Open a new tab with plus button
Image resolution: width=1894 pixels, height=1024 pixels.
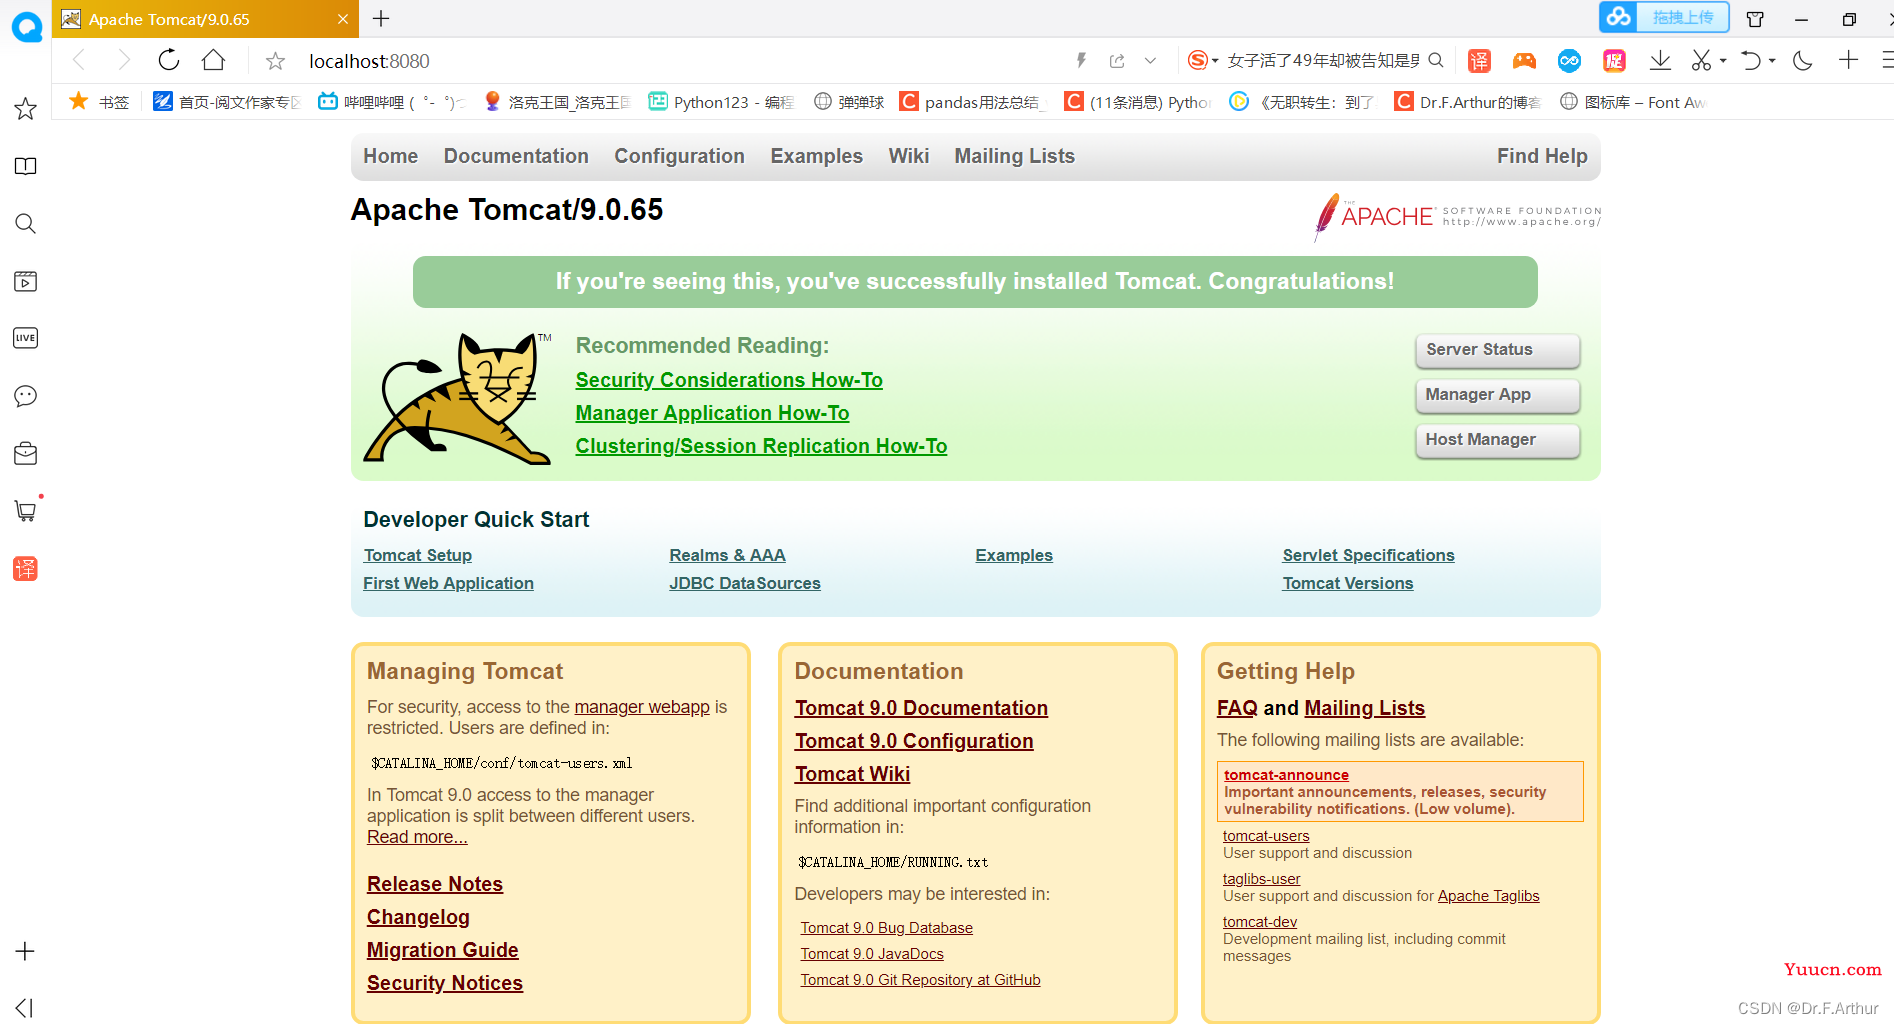tap(381, 18)
